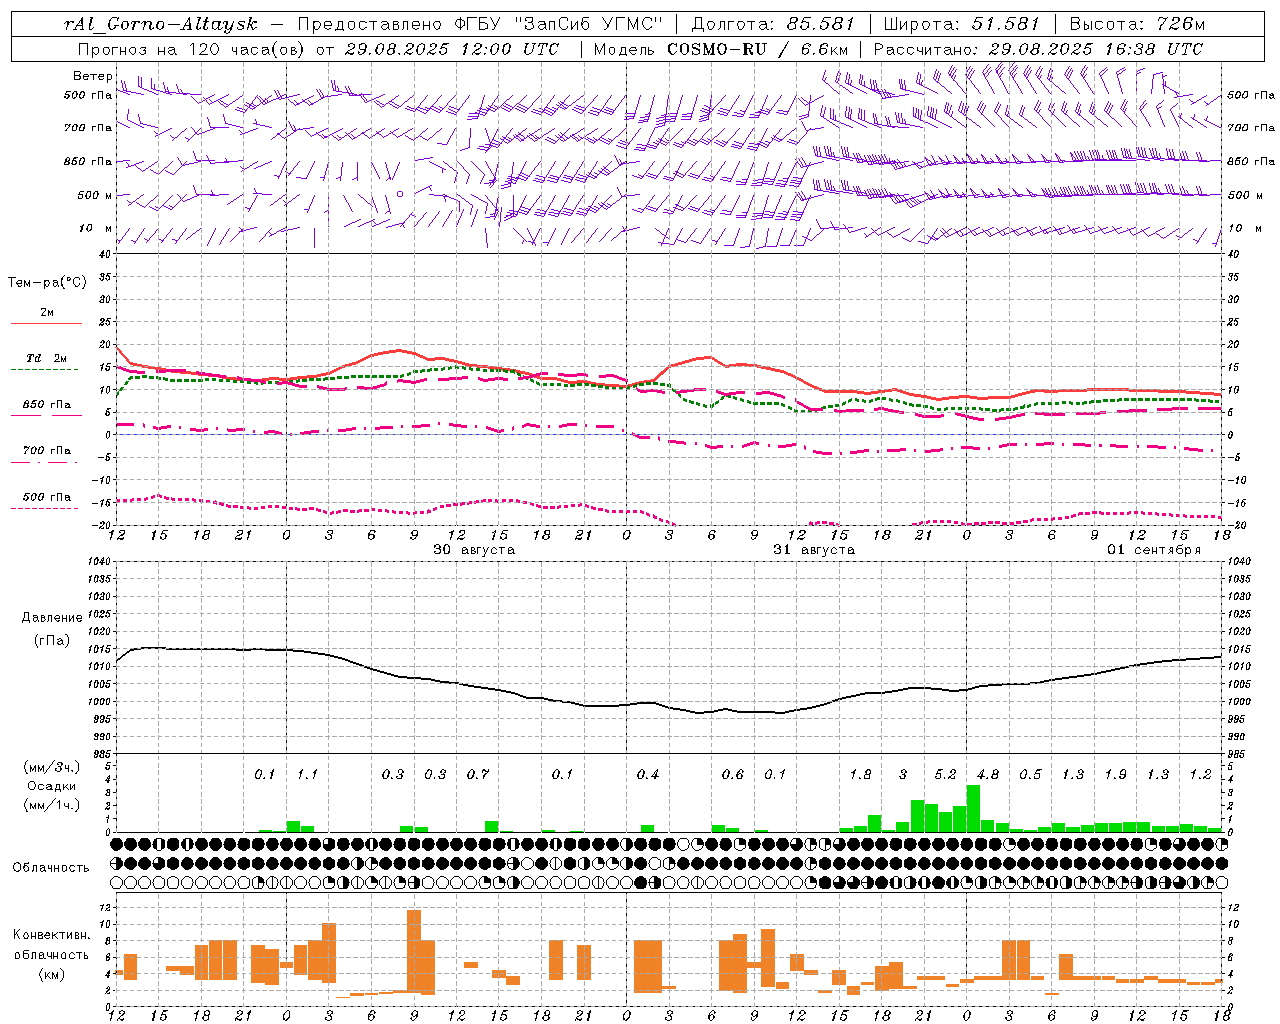
Task: Select the latitude value Широта: 51.581
Action: click(x=962, y=24)
